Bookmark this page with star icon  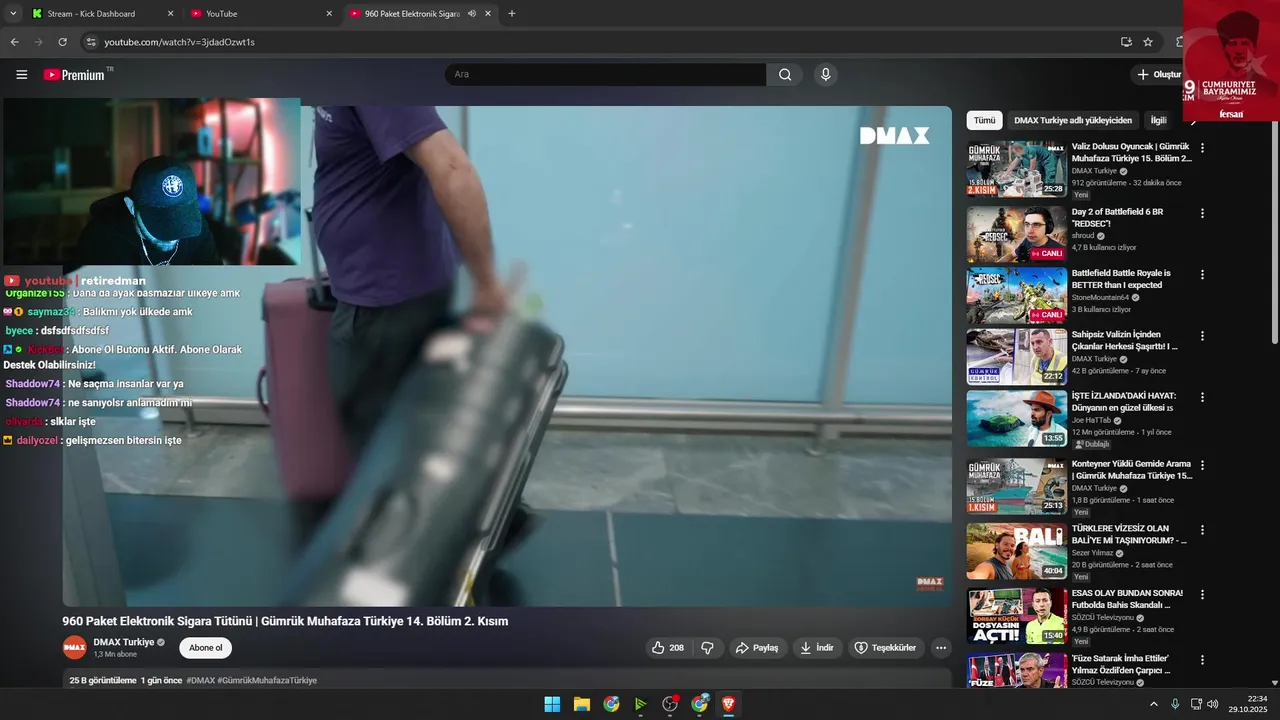[1148, 42]
